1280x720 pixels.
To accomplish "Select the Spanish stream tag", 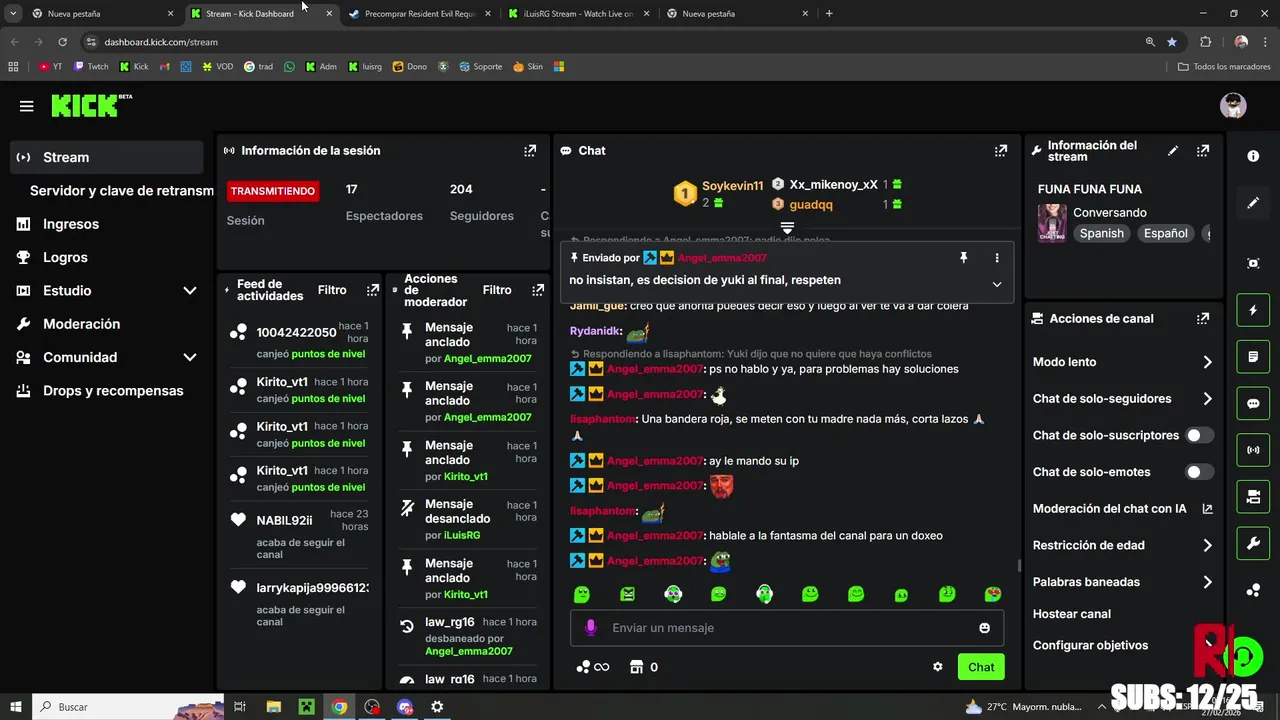I will tap(1102, 233).
